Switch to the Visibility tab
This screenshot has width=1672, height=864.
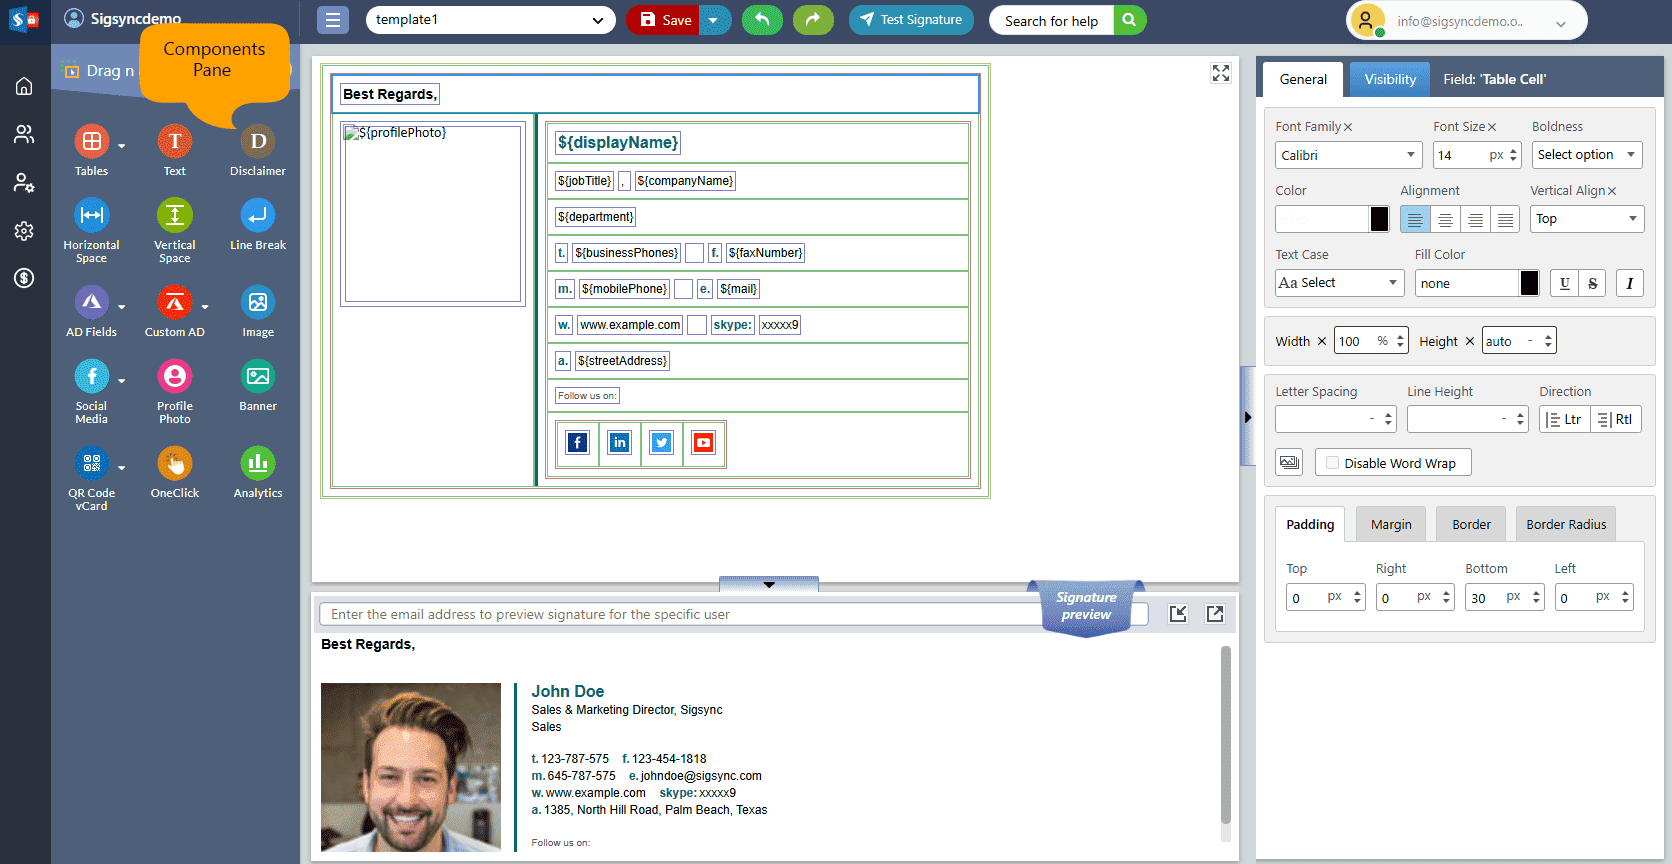1390,79
